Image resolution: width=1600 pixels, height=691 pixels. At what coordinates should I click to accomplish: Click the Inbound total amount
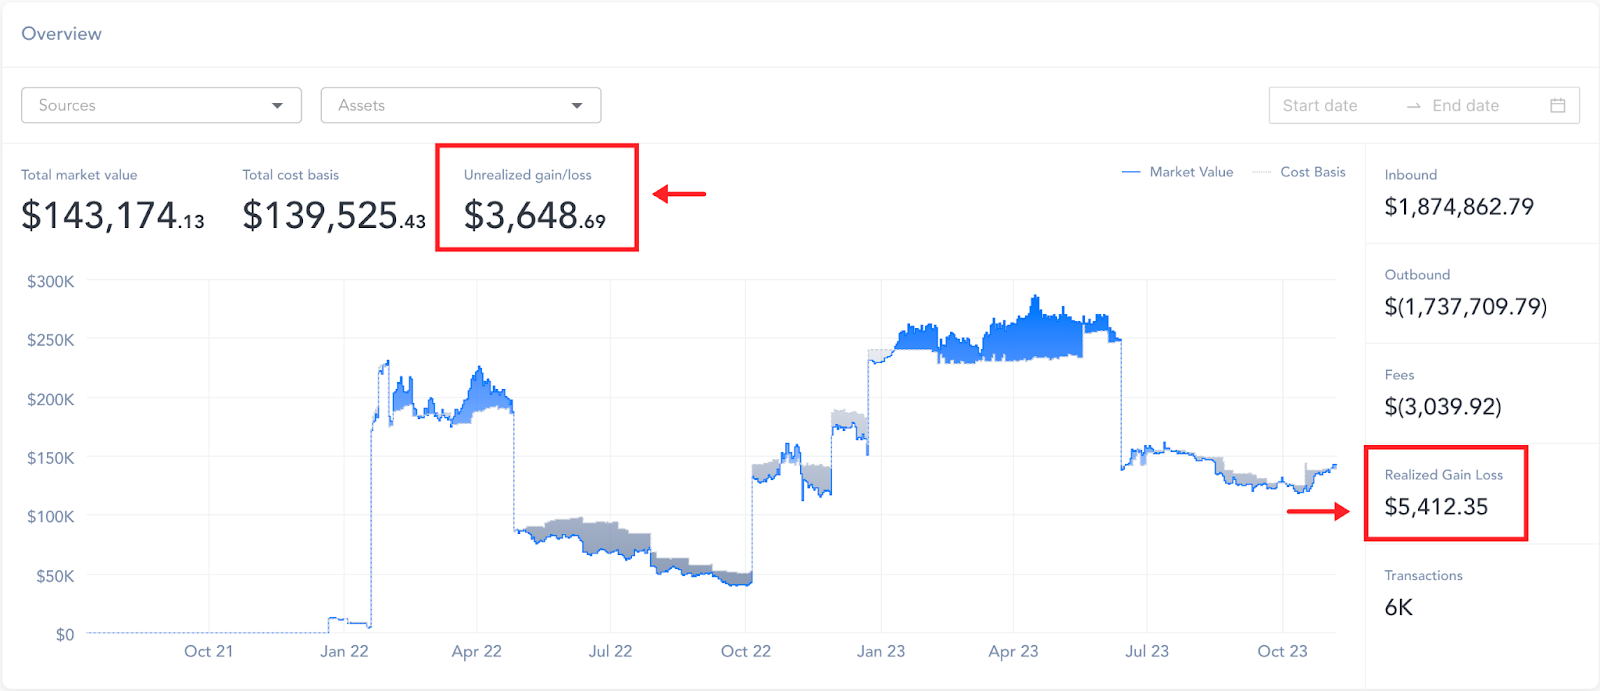pos(1458,207)
